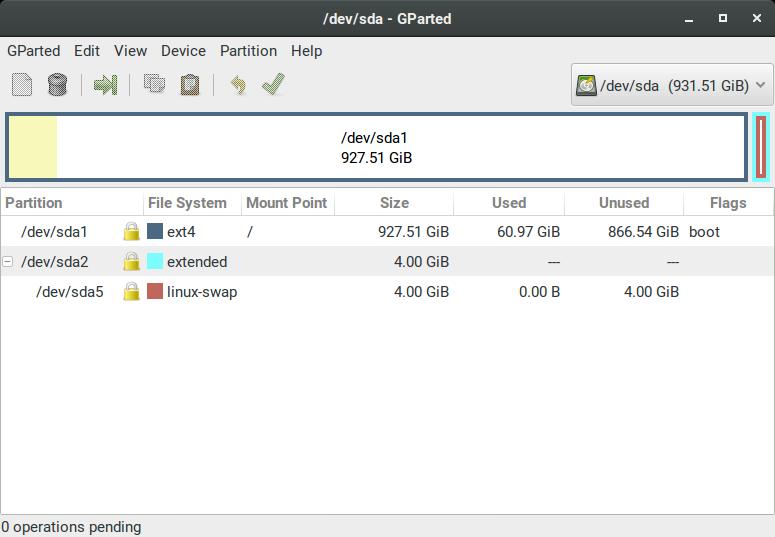This screenshot has width=775, height=537.
Task: Sort by Used column header
Action: (509, 203)
